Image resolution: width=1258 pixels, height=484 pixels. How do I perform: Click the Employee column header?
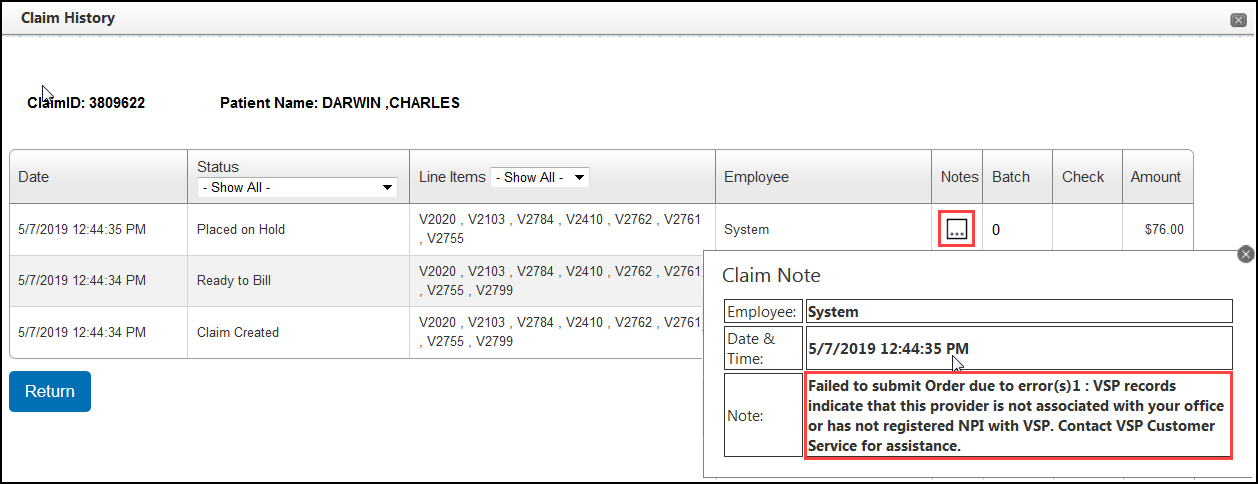[756, 177]
